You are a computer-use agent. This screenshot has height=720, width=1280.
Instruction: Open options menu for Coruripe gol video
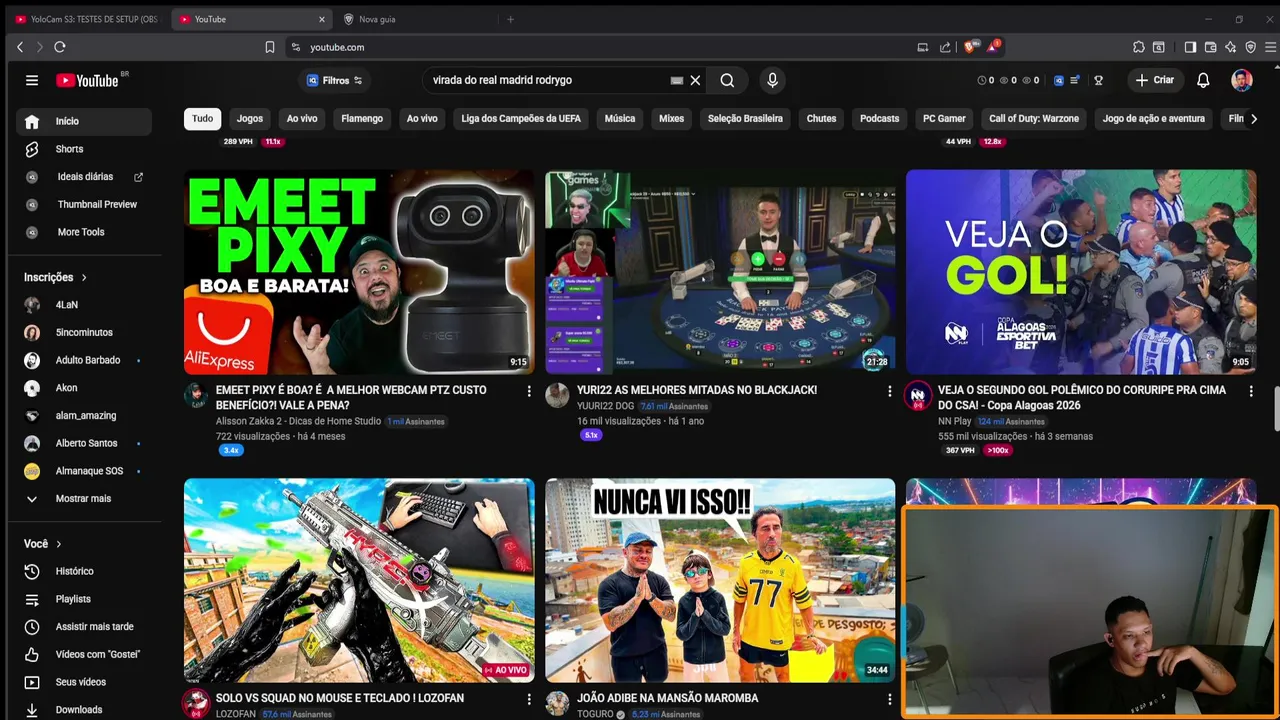tap(1251, 391)
